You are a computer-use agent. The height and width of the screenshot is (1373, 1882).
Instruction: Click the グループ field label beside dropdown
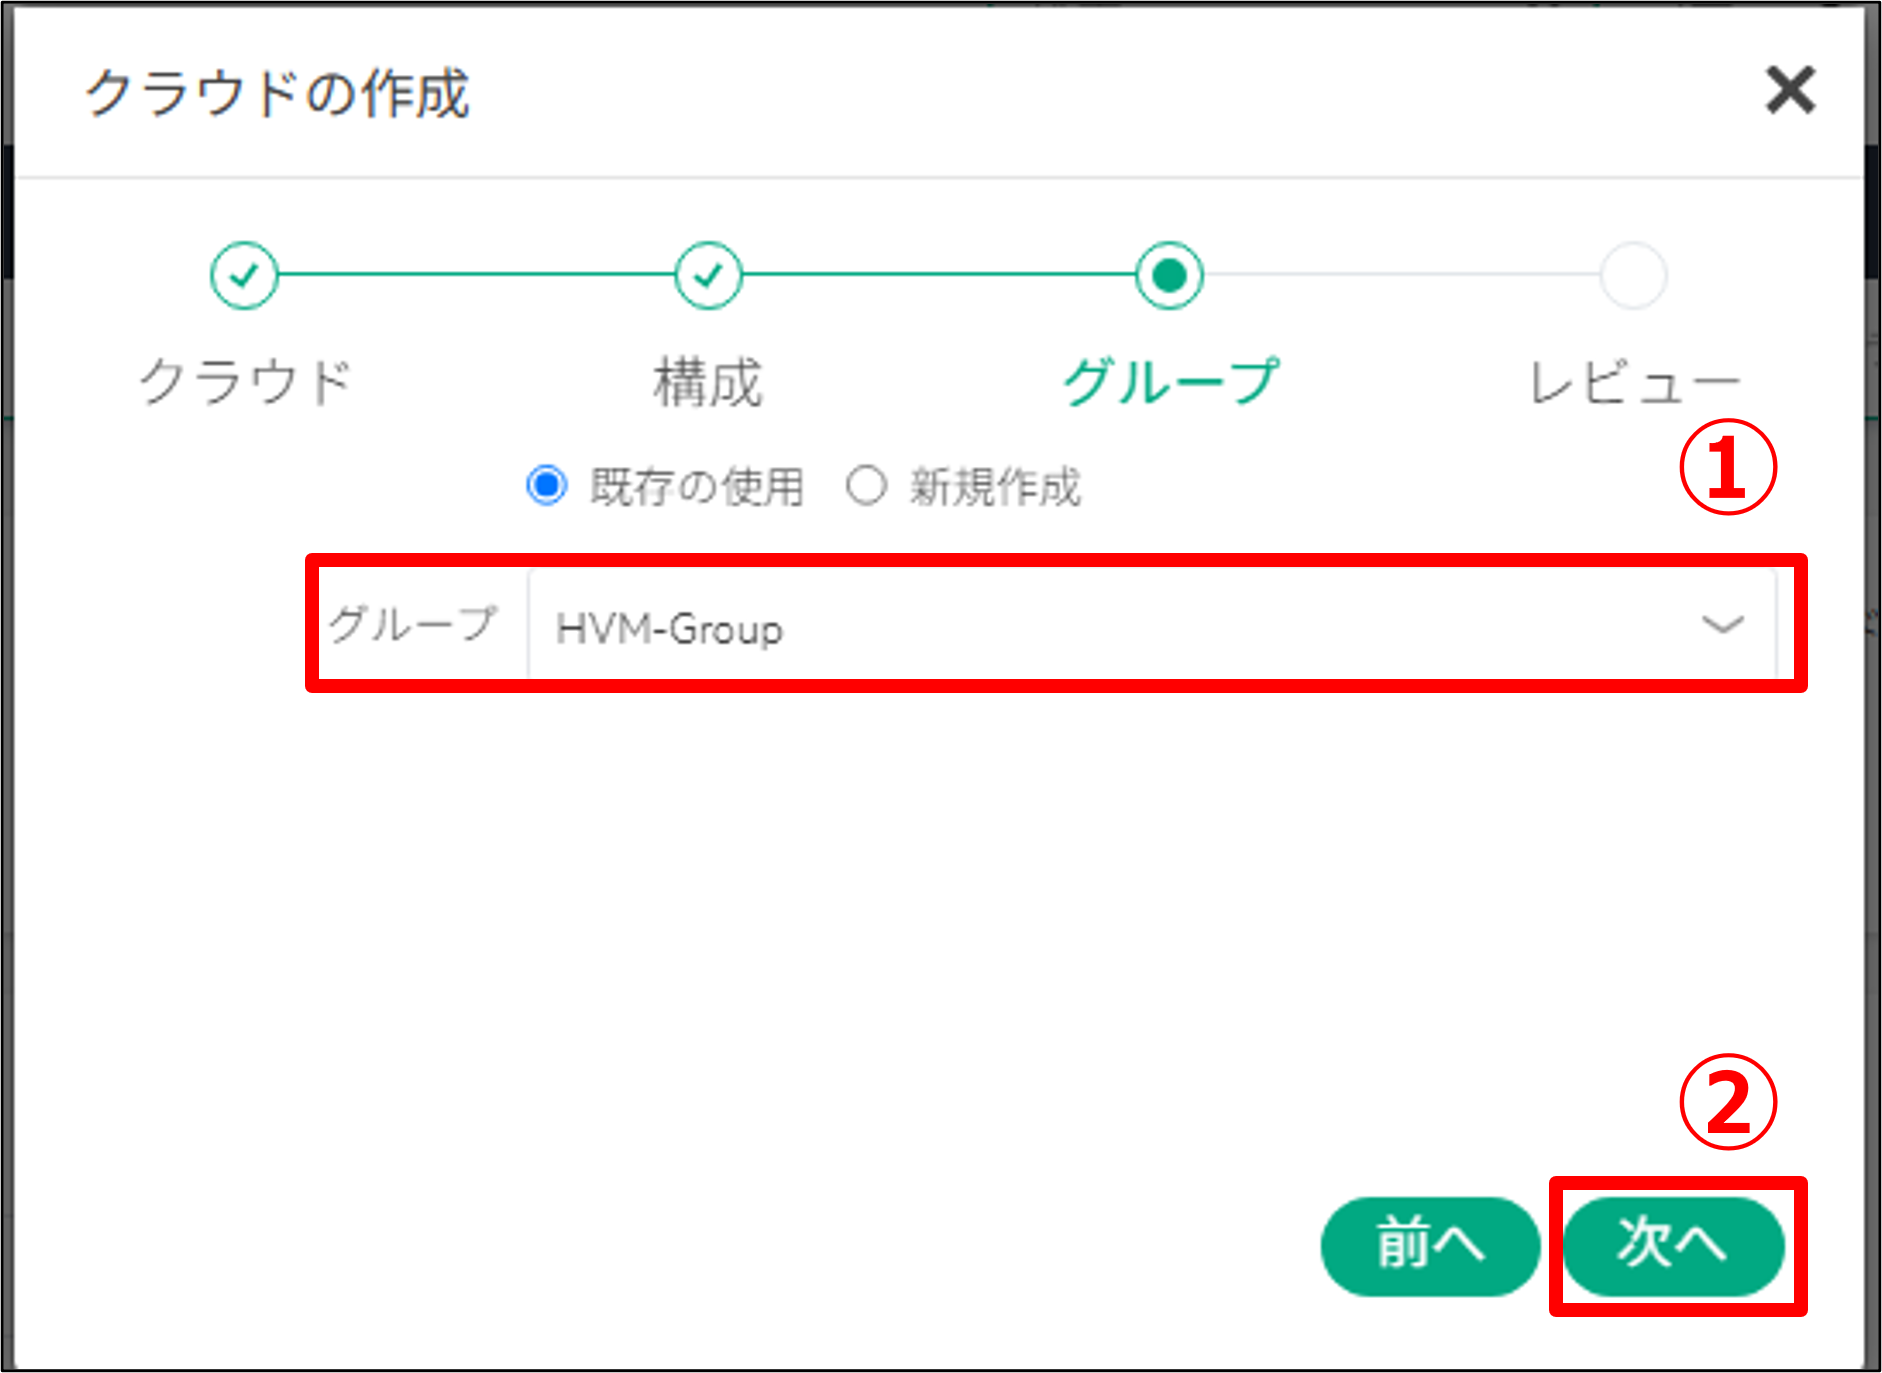click(414, 624)
